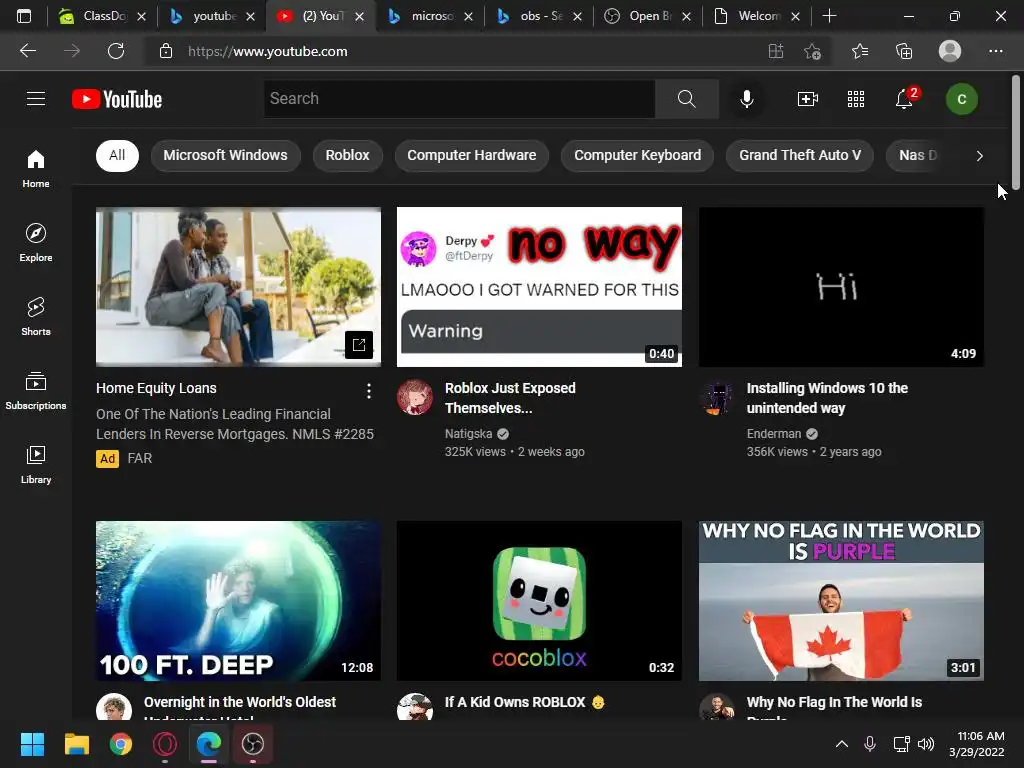The width and height of the screenshot is (1024, 768).
Task: Go to Home in sidebar
Action: [x=36, y=169]
